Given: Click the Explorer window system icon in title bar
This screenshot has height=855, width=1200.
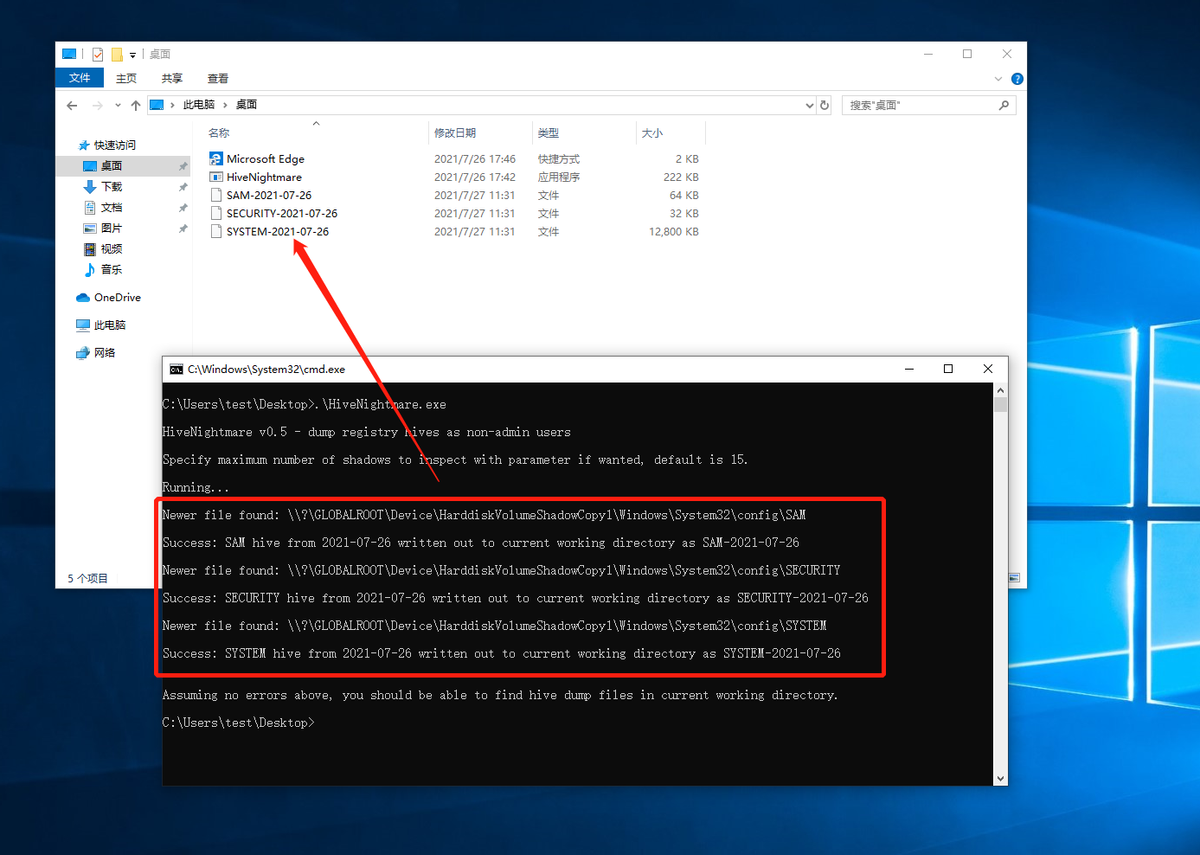Looking at the screenshot, I should (69, 54).
